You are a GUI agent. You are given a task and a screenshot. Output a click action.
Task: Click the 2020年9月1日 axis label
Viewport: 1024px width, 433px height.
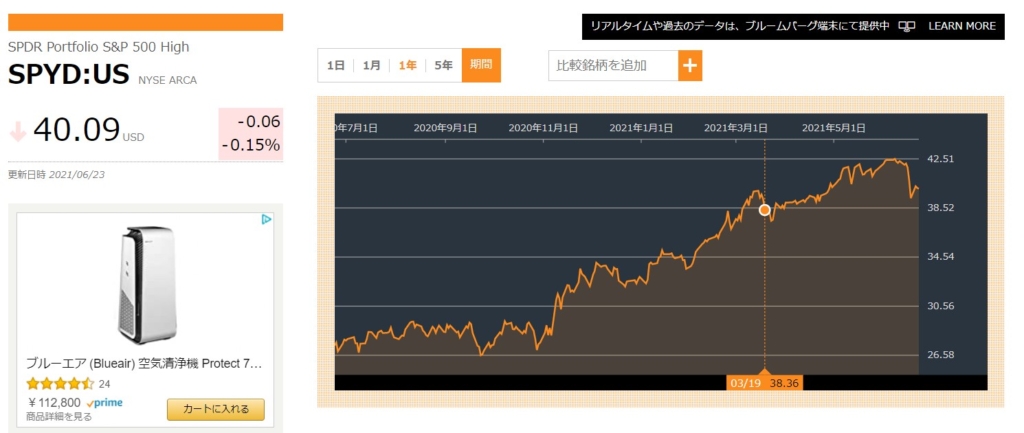coord(445,128)
